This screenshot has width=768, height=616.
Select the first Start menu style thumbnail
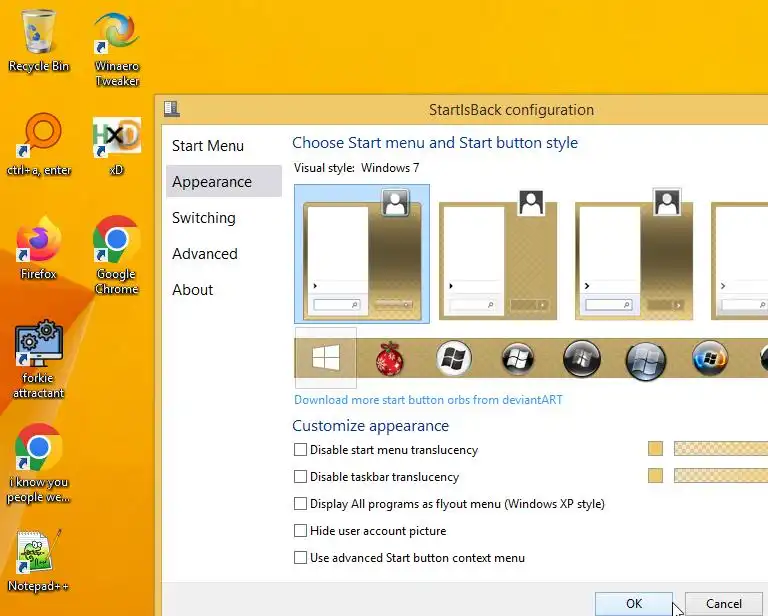[362, 254]
